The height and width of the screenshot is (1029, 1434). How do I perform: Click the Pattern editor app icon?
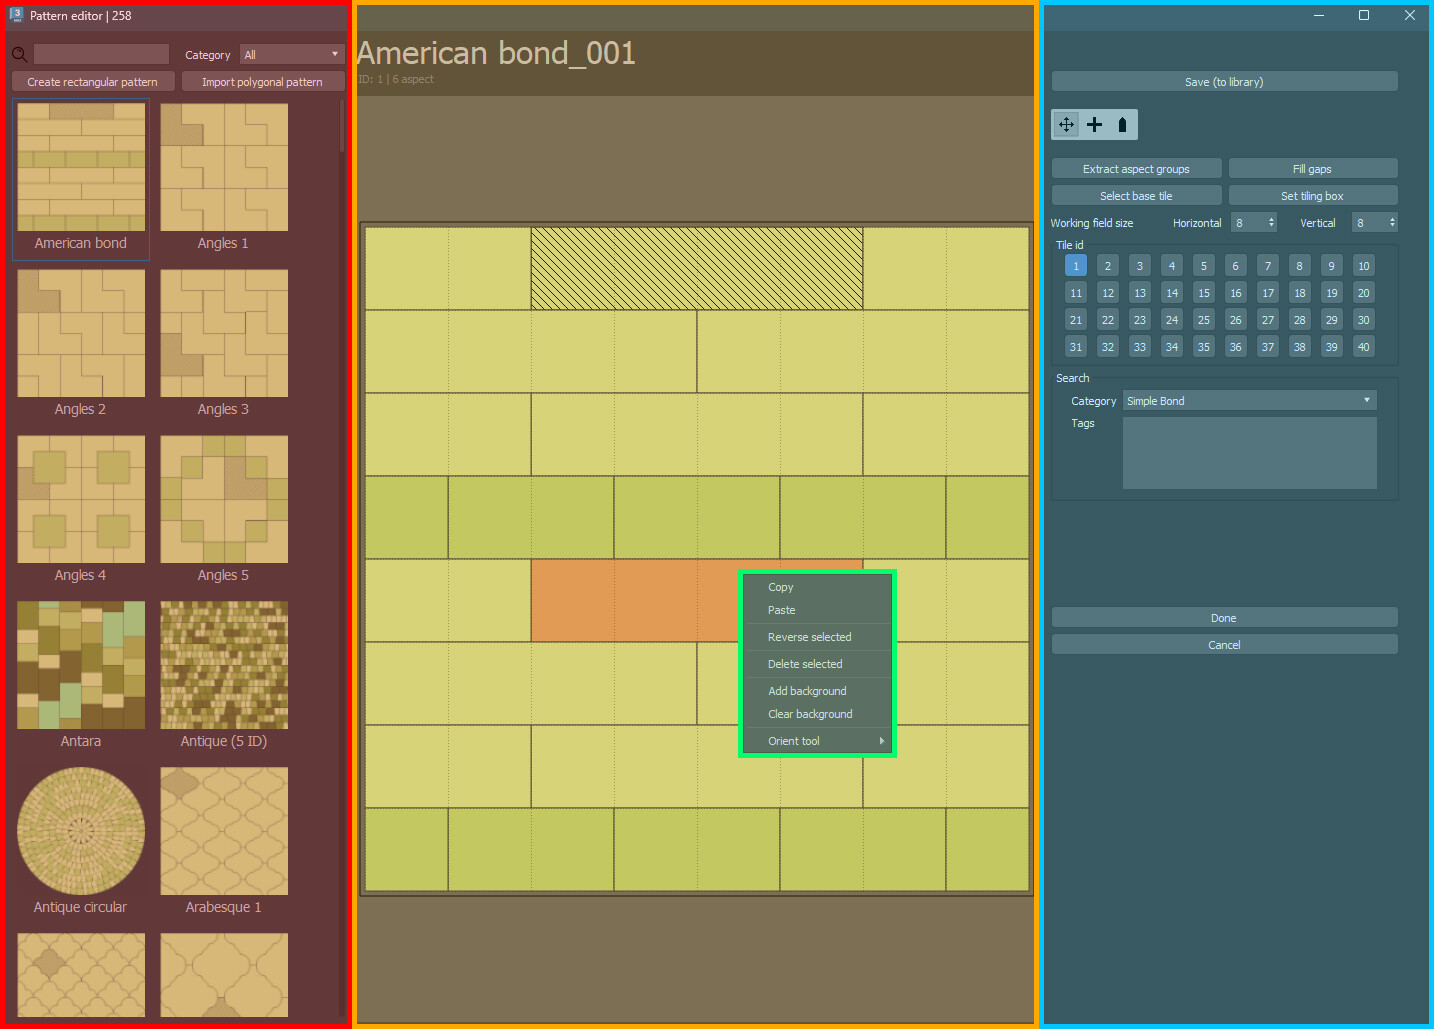[x=16, y=15]
